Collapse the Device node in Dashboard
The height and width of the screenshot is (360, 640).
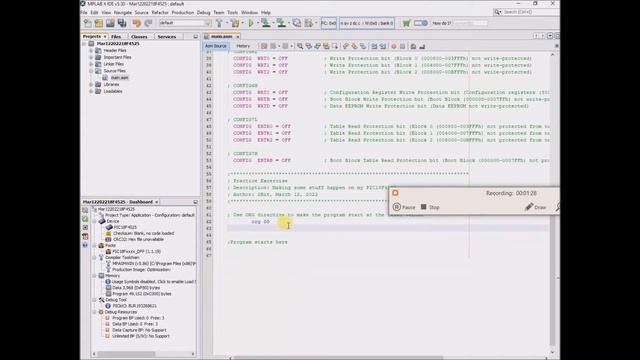pyautogui.click(x=95, y=221)
